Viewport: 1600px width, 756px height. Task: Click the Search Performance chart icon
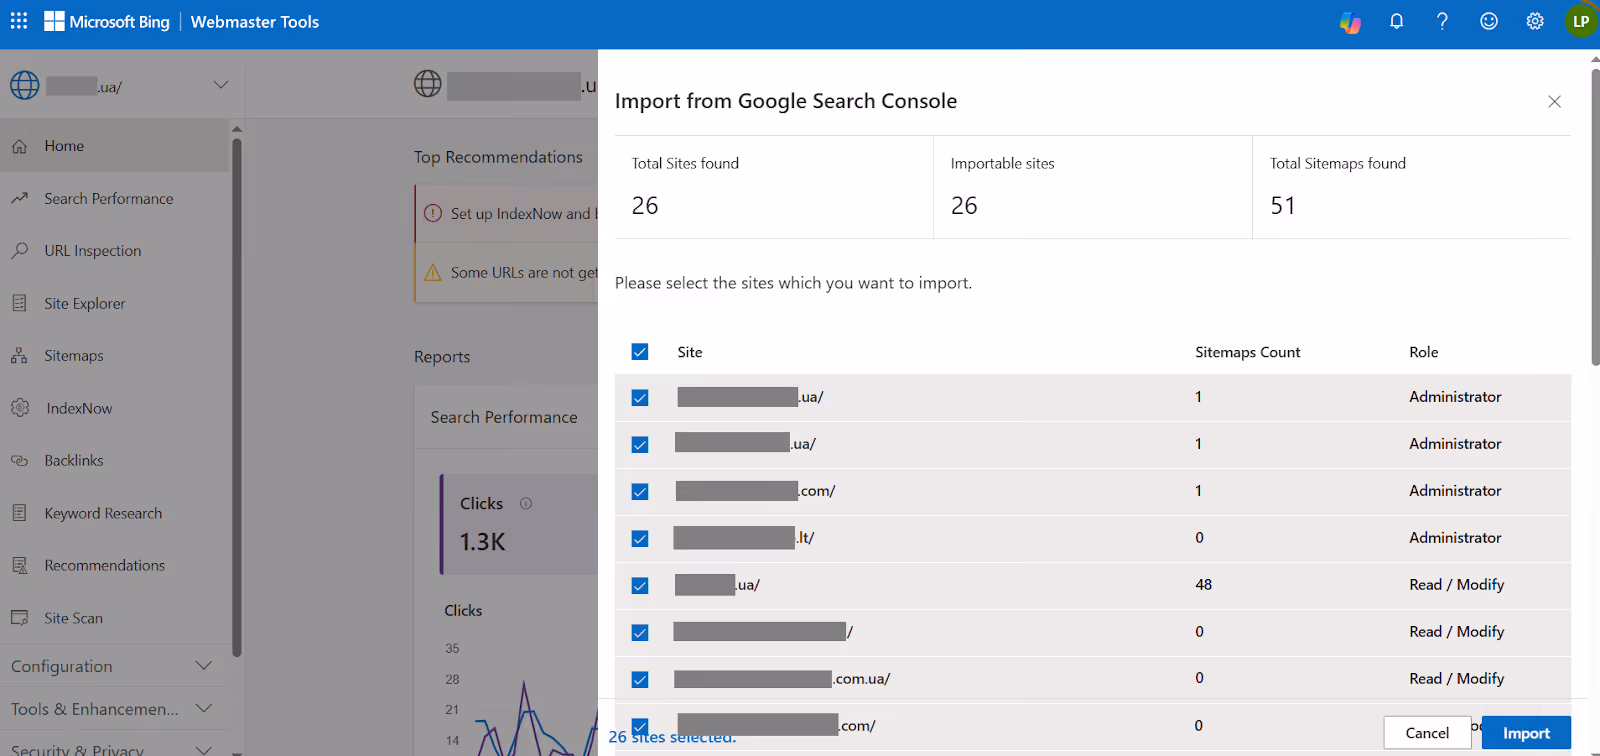coord(19,198)
